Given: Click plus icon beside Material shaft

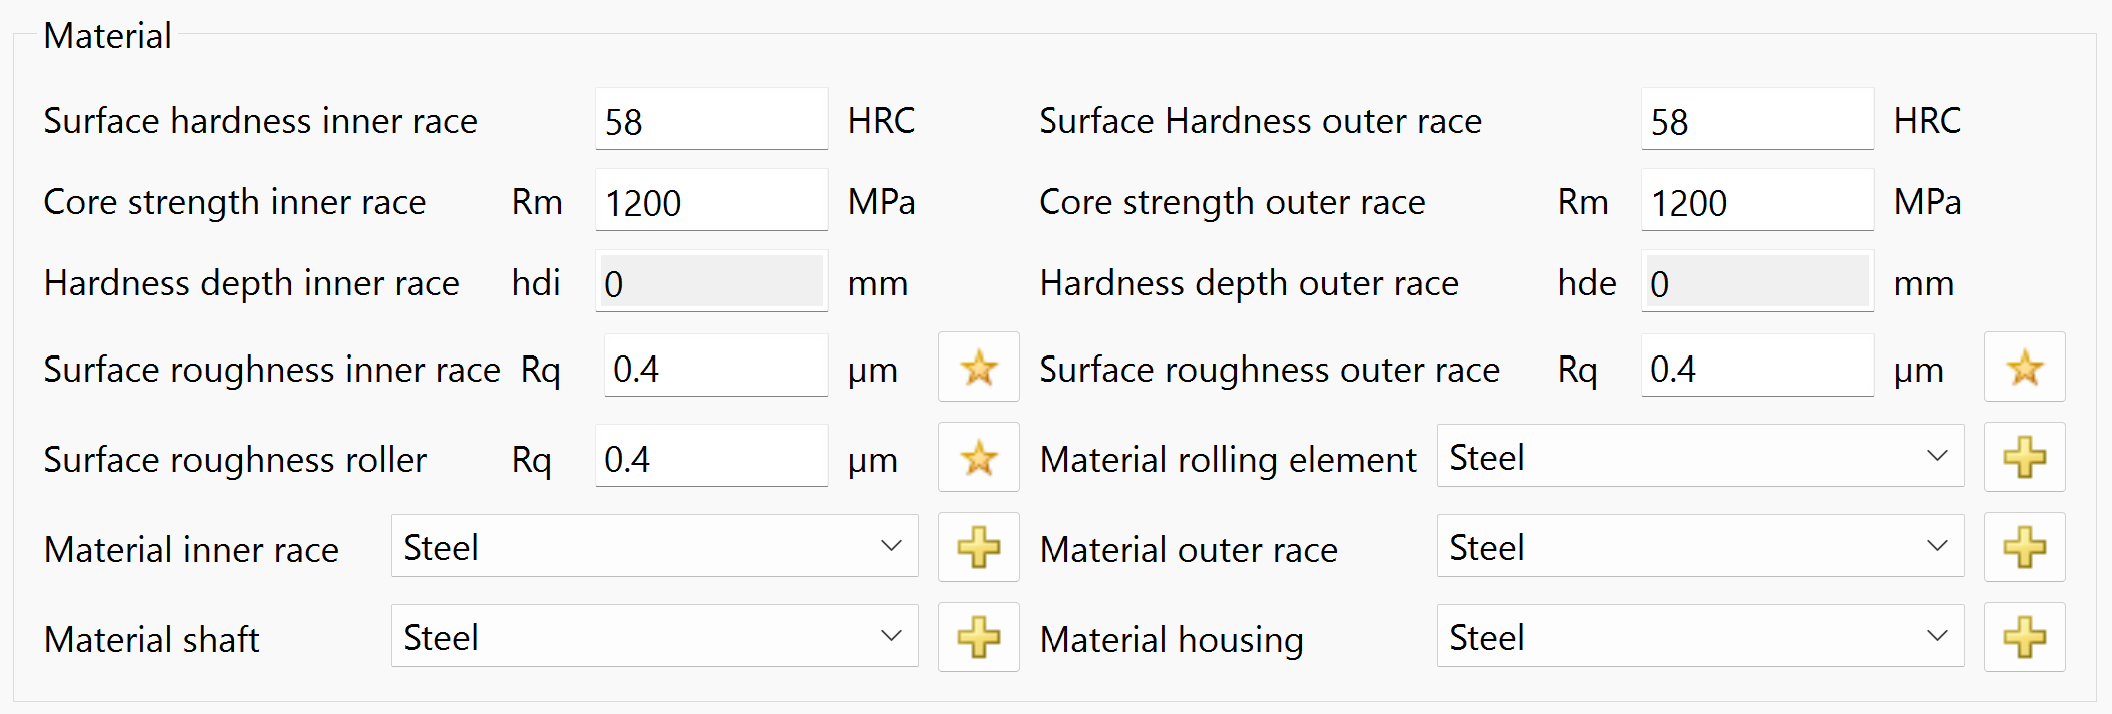Looking at the screenshot, I should (978, 637).
